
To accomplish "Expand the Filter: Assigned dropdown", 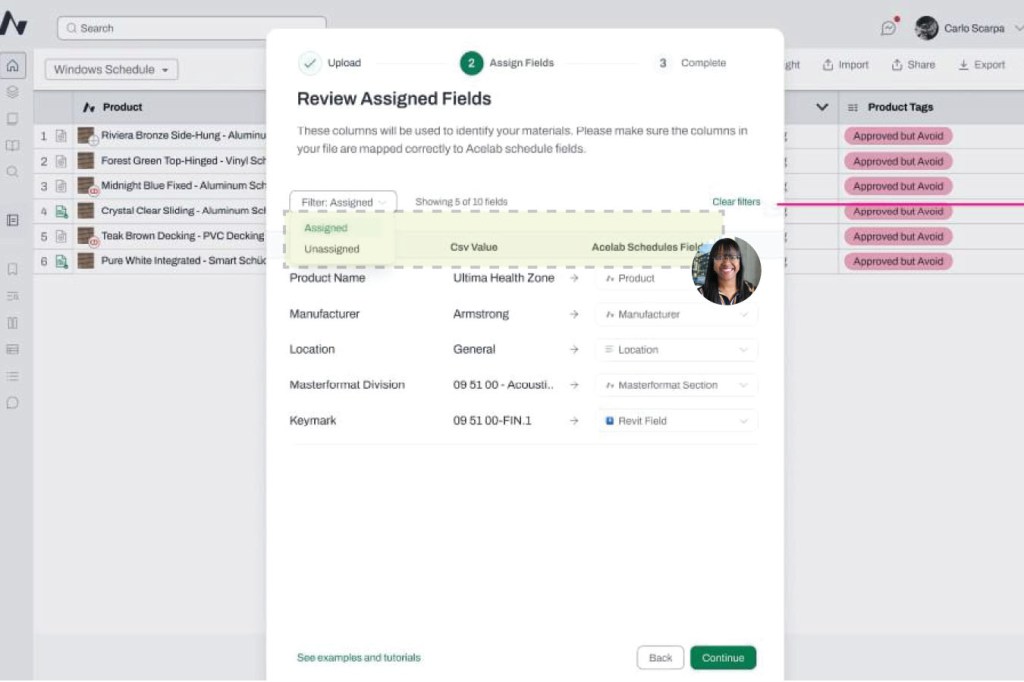I will [343, 202].
